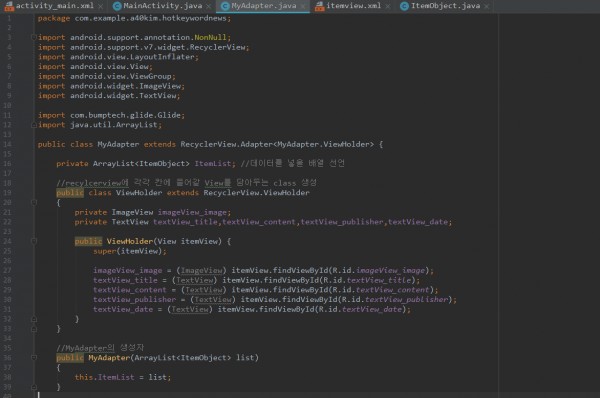Click the recylcerview comment on line 18
The height and width of the screenshot is (398, 600).
click(186, 183)
